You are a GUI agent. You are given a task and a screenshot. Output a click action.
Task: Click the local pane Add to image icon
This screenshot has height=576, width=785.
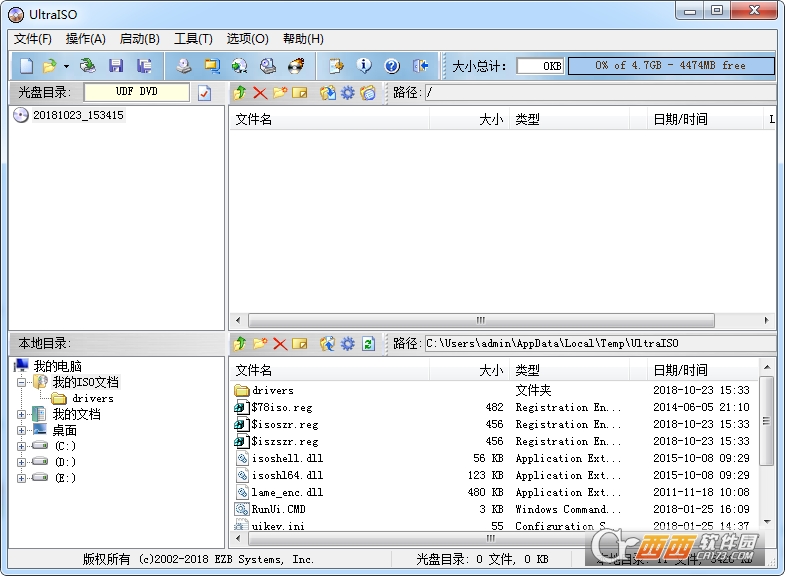tap(328, 344)
